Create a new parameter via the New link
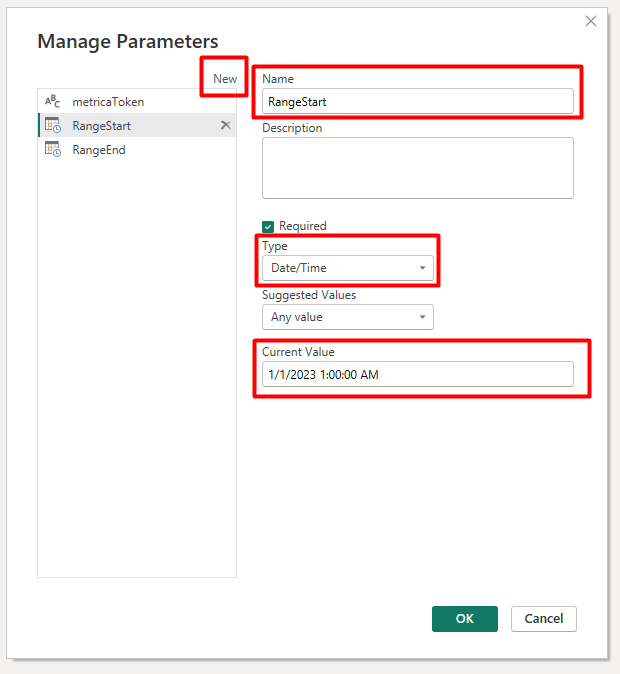The image size is (620, 674). click(225, 79)
